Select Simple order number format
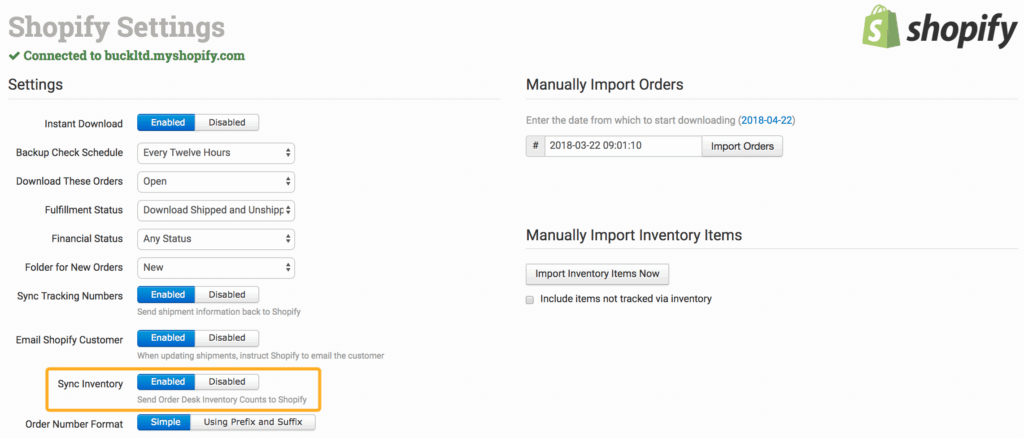1024x438 pixels. pyautogui.click(x=164, y=423)
